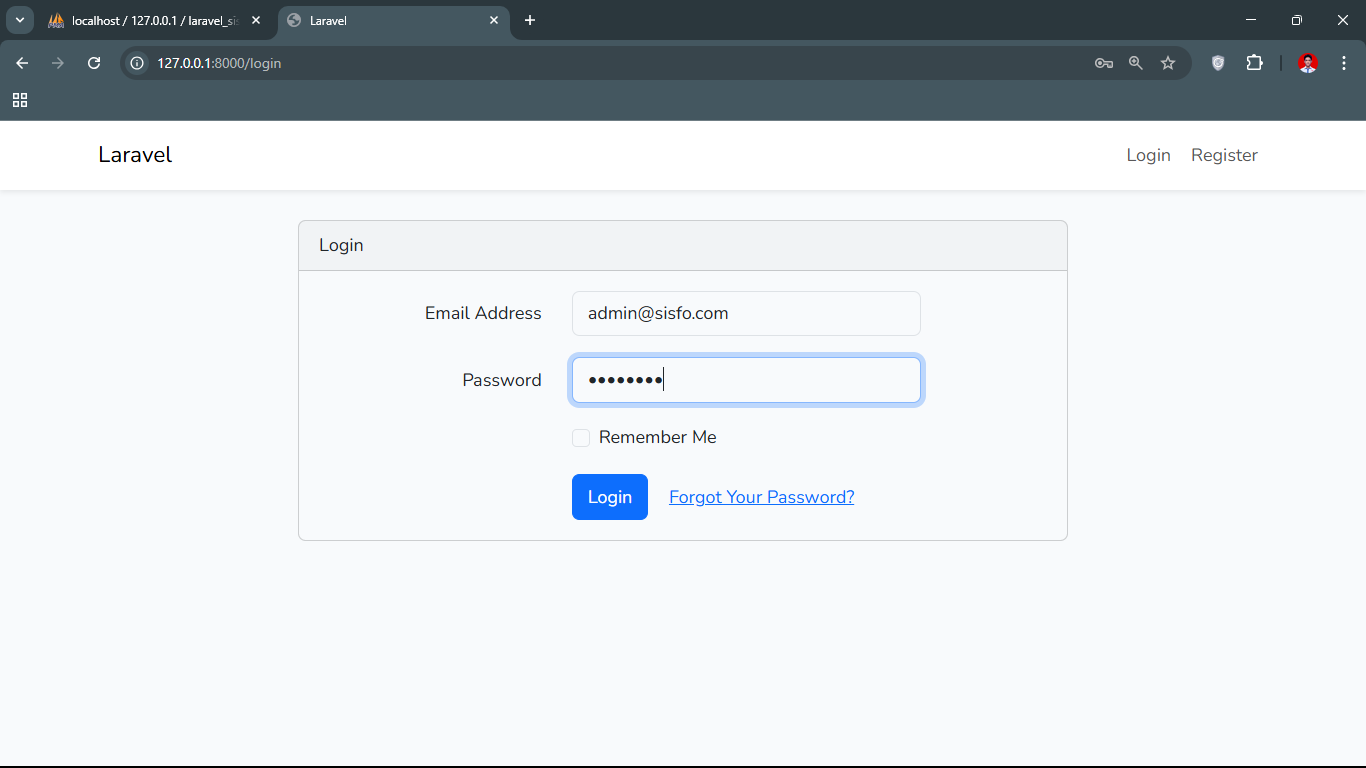Image resolution: width=1366 pixels, height=768 pixels.
Task: Click into the Email Address field
Action: [746, 313]
